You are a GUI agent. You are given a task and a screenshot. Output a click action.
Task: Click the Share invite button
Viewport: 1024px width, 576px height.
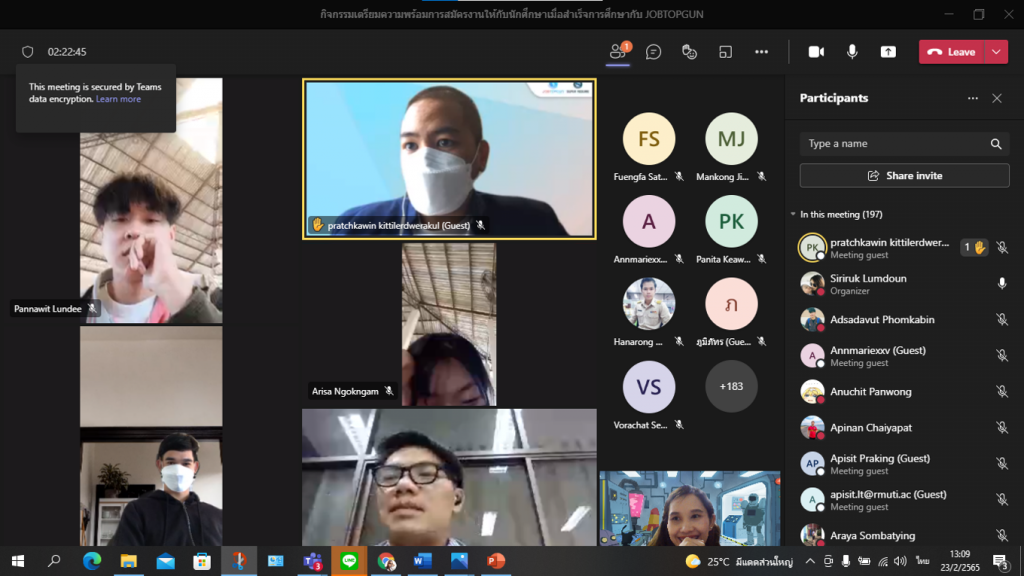tap(904, 176)
